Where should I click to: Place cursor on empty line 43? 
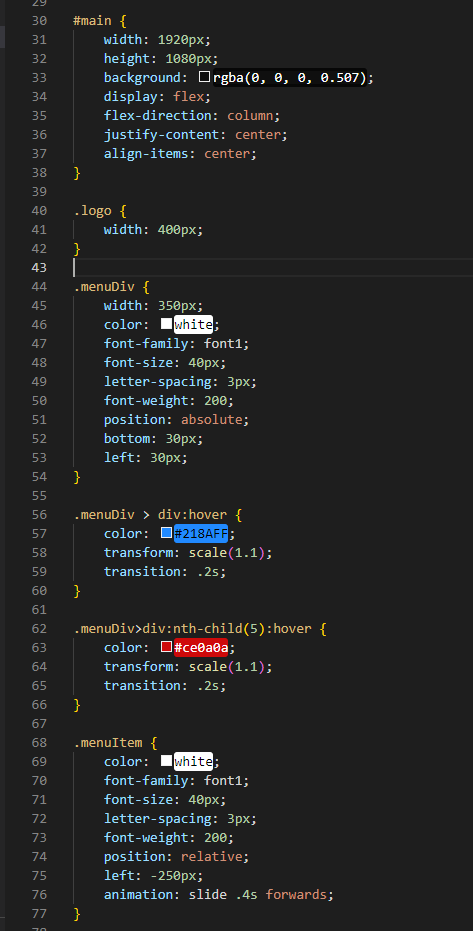(x=273, y=268)
